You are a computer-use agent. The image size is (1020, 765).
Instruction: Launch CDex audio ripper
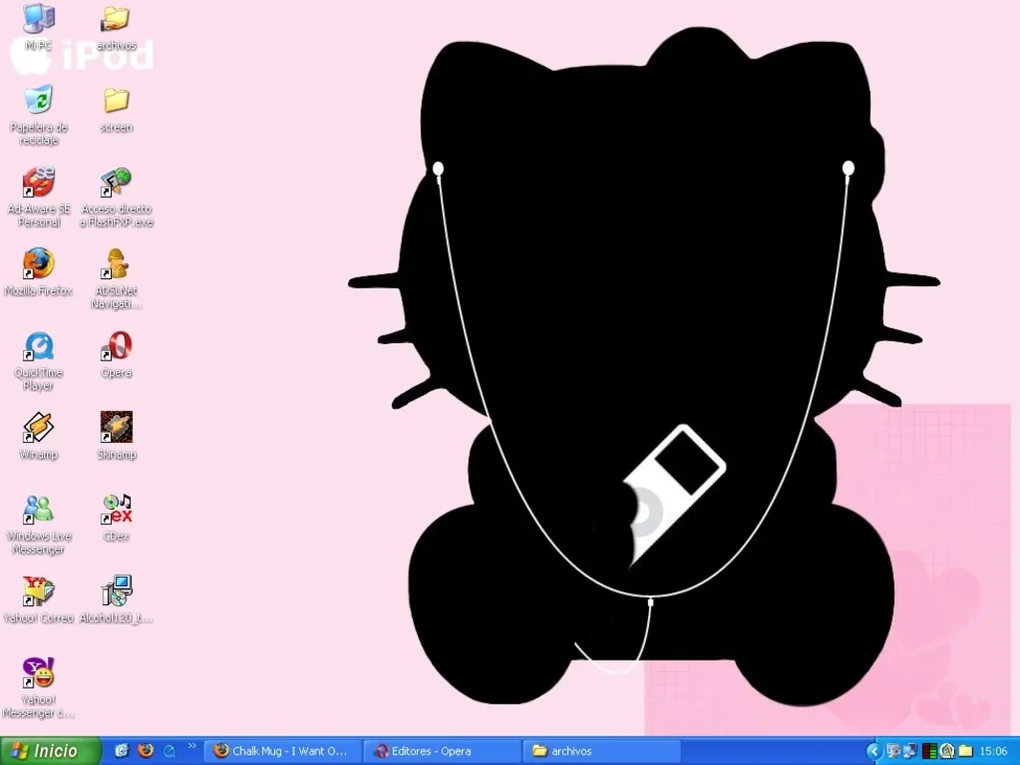pyautogui.click(x=115, y=508)
